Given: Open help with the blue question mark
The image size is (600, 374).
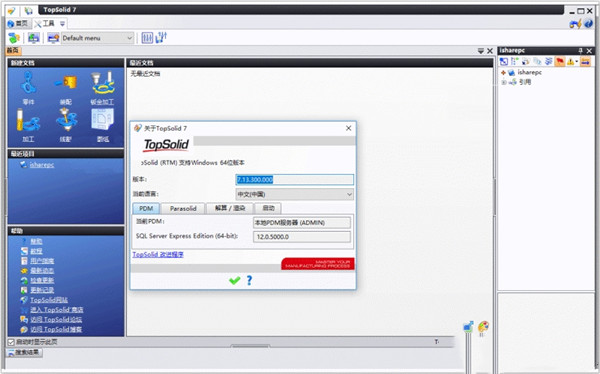Looking at the screenshot, I should 249,281.
